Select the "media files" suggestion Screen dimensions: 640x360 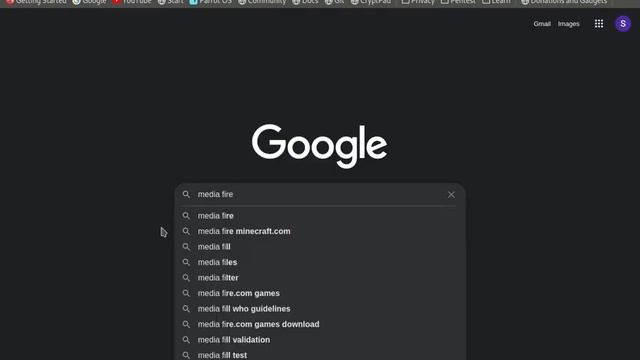click(x=320, y=262)
